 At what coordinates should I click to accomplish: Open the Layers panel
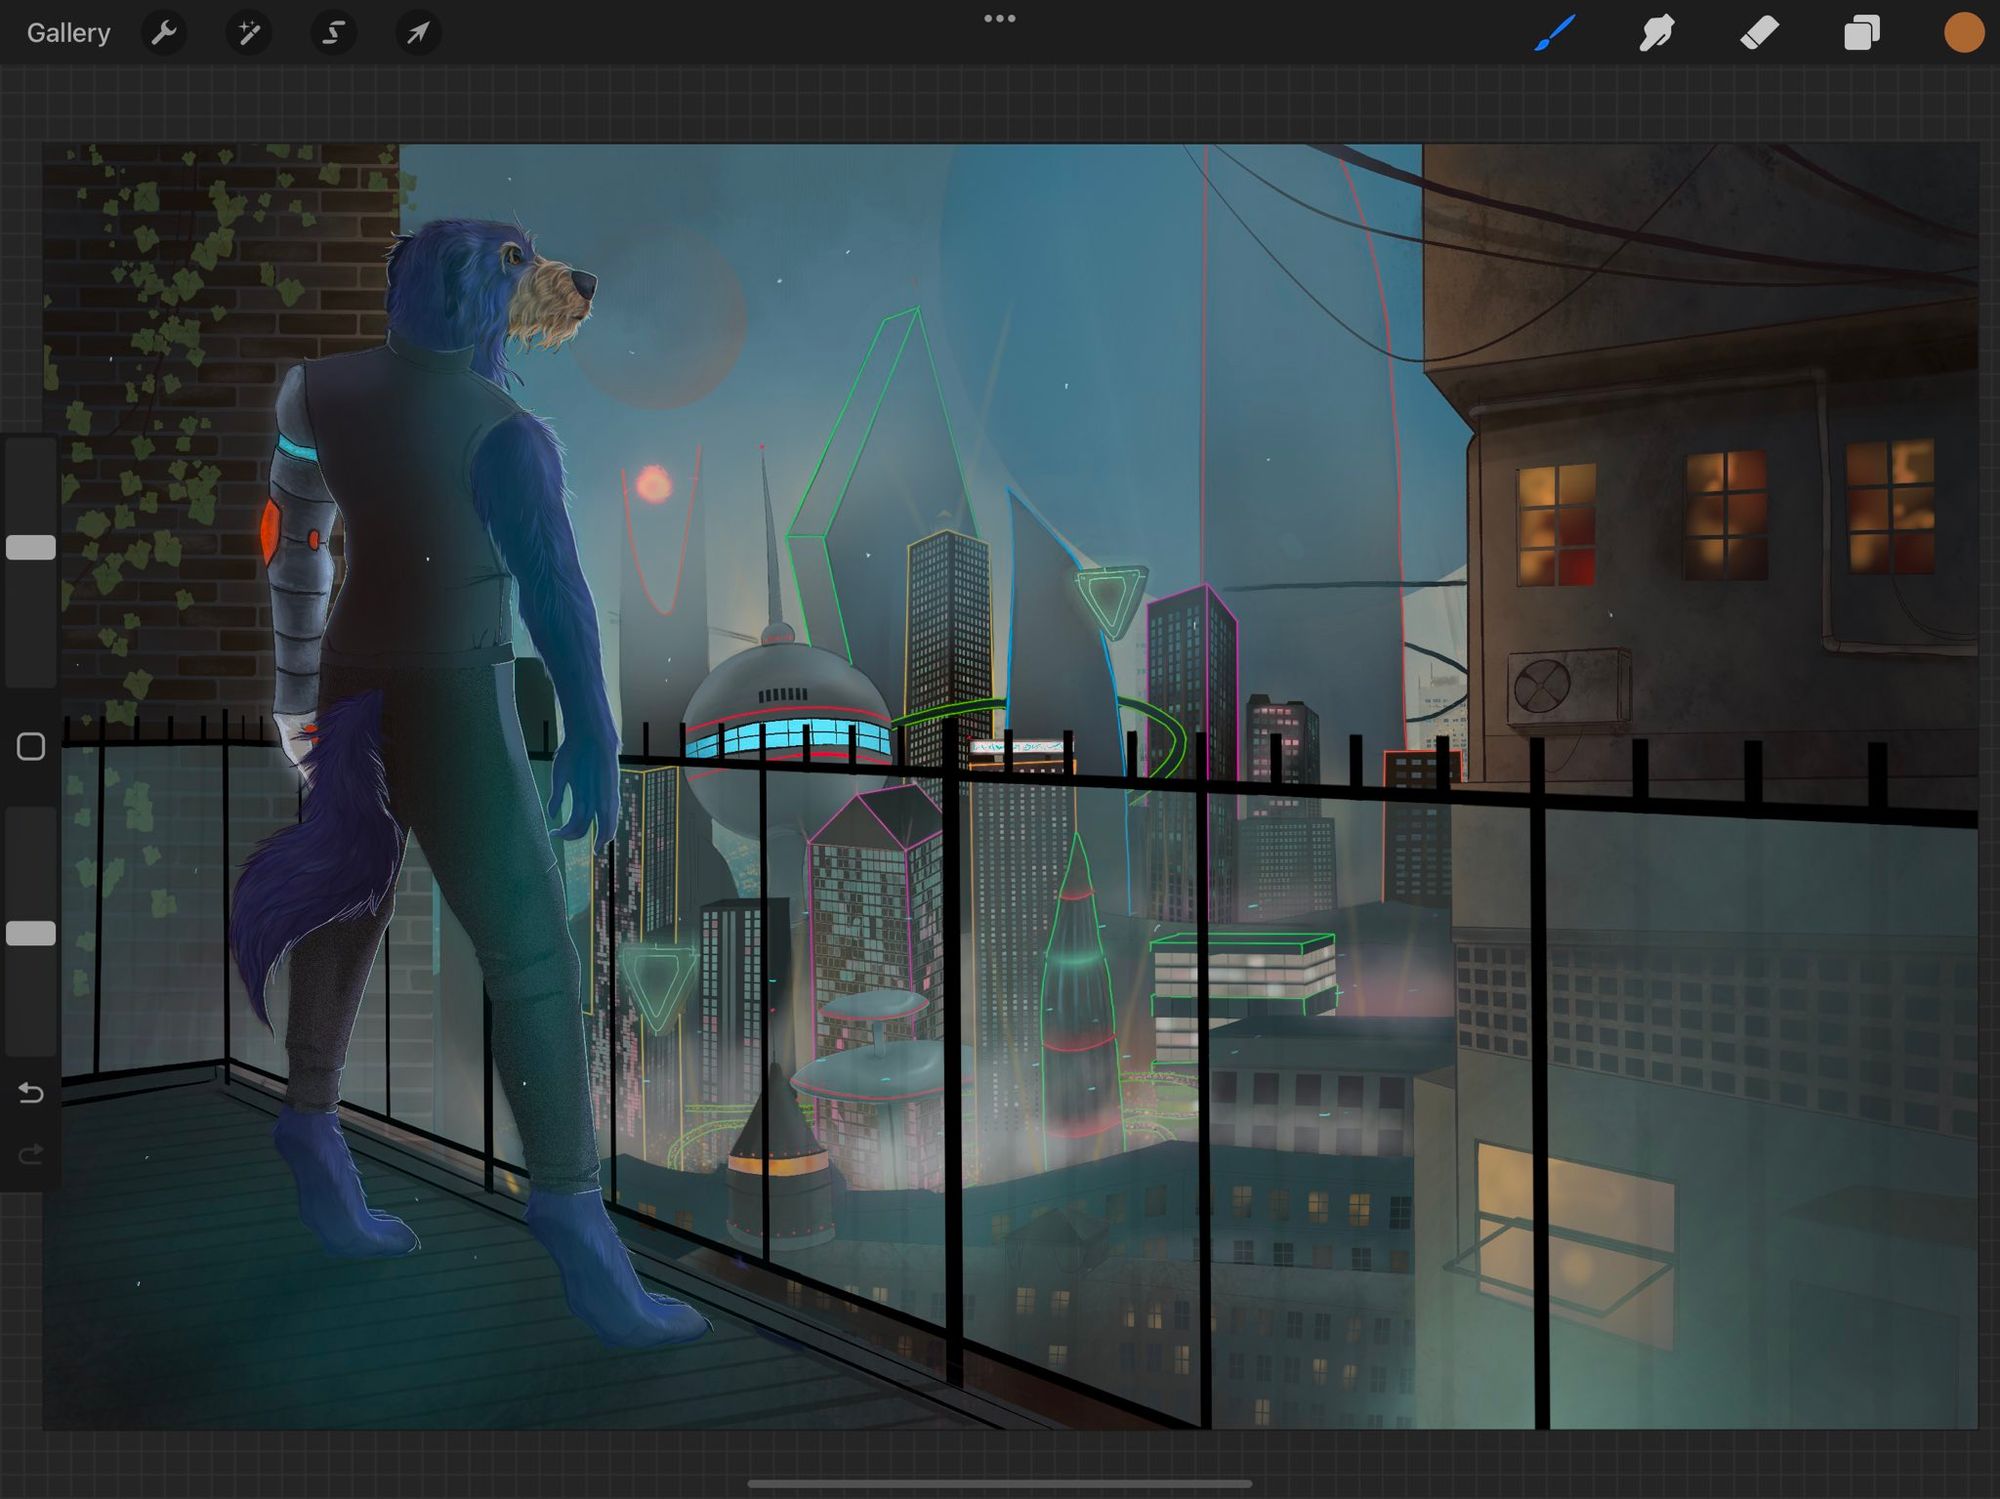click(x=1861, y=33)
